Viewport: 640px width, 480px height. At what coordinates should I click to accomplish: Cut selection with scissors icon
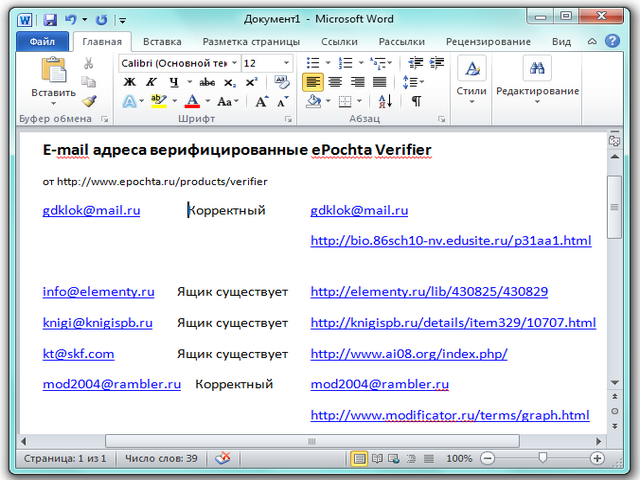click(89, 63)
